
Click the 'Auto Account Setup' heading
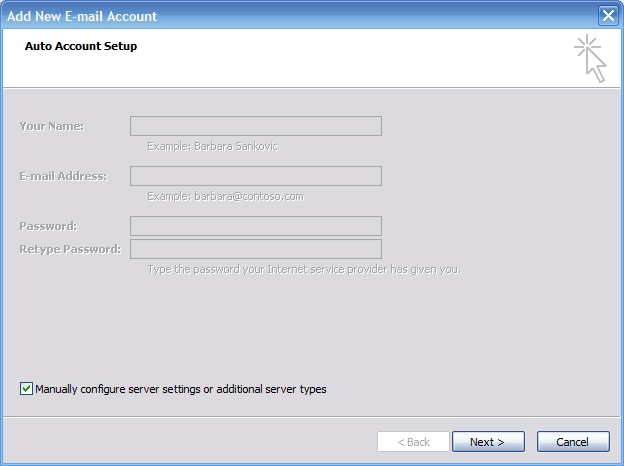pos(81,46)
